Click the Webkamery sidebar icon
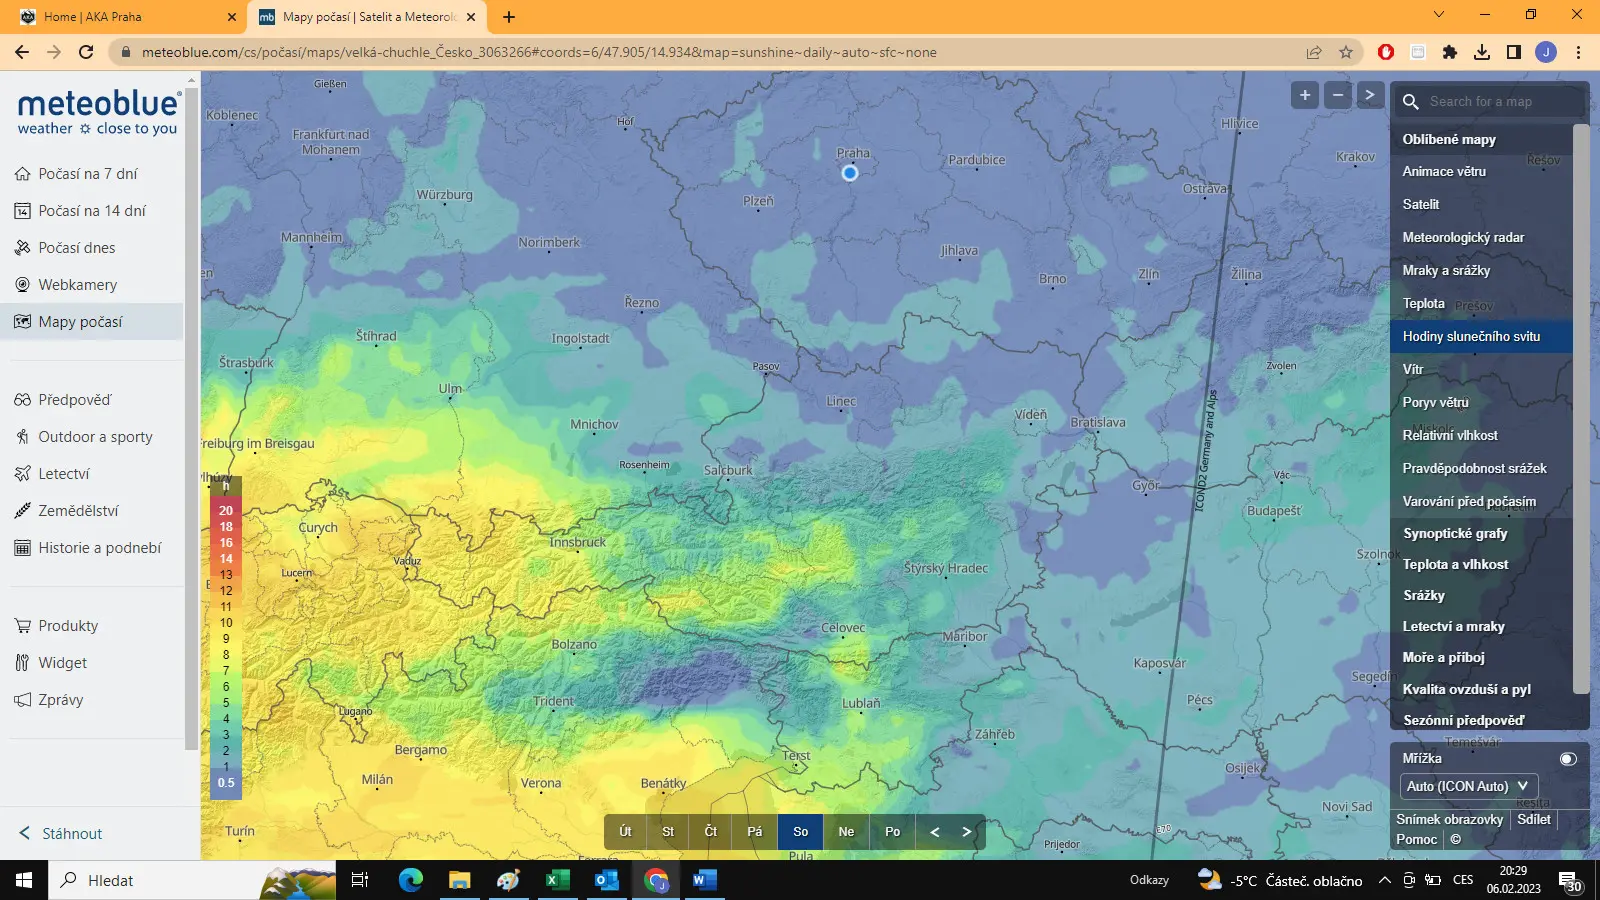This screenshot has height=900, width=1600. click(22, 285)
